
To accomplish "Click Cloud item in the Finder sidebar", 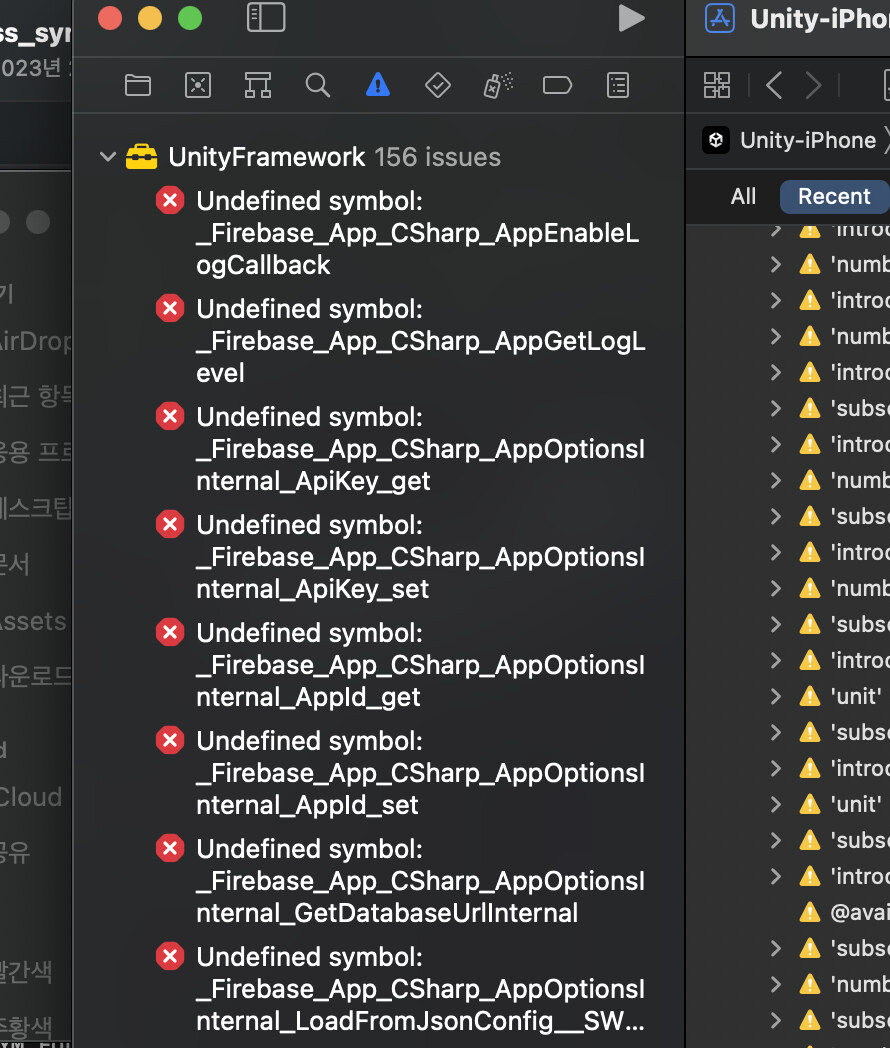I will point(31,797).
